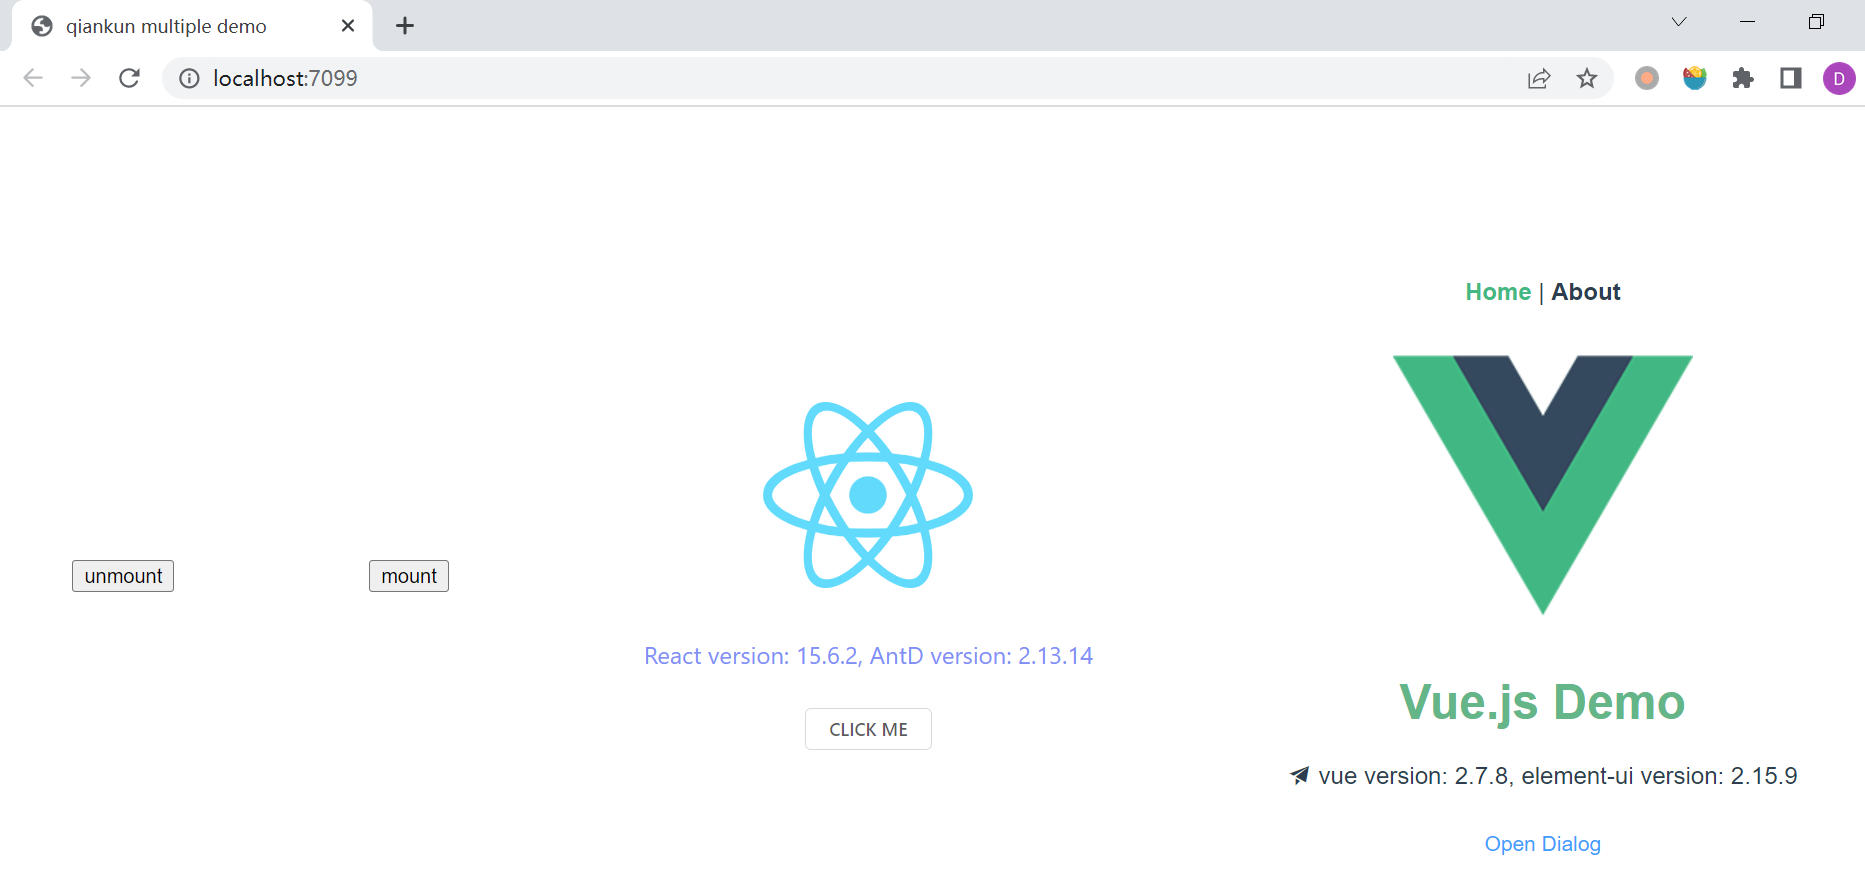The image size is (1865, 880).
Task: Click the vue version element-ui version text
Action: coord(1558,776)
